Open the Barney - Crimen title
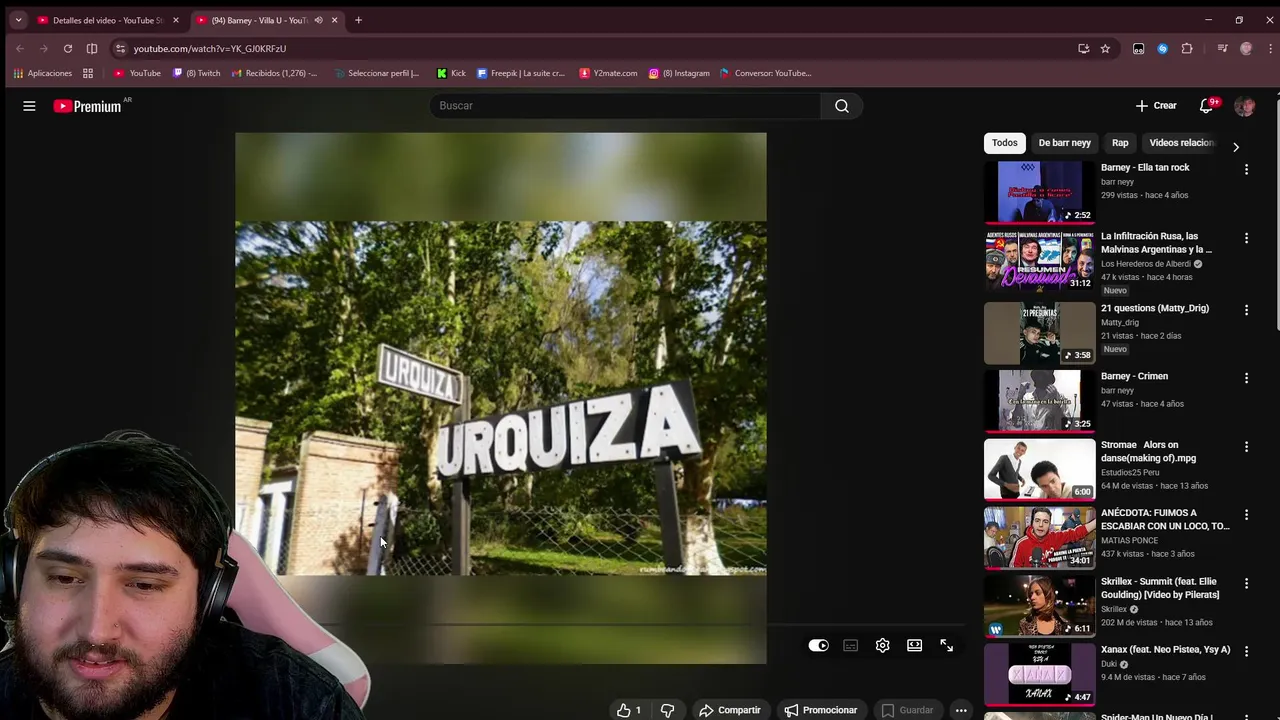This screenshot has width=1280, height=720. tap(1134, 376)
